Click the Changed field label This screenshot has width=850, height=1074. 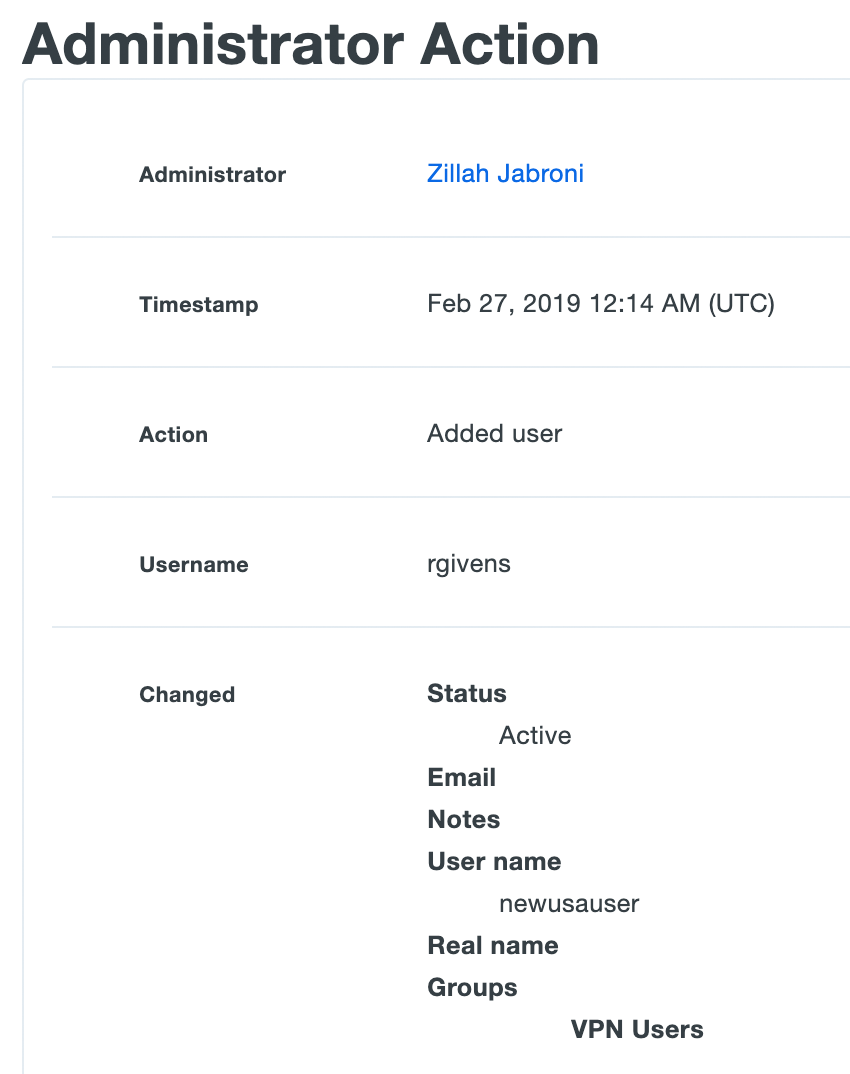tap(187, 694)
